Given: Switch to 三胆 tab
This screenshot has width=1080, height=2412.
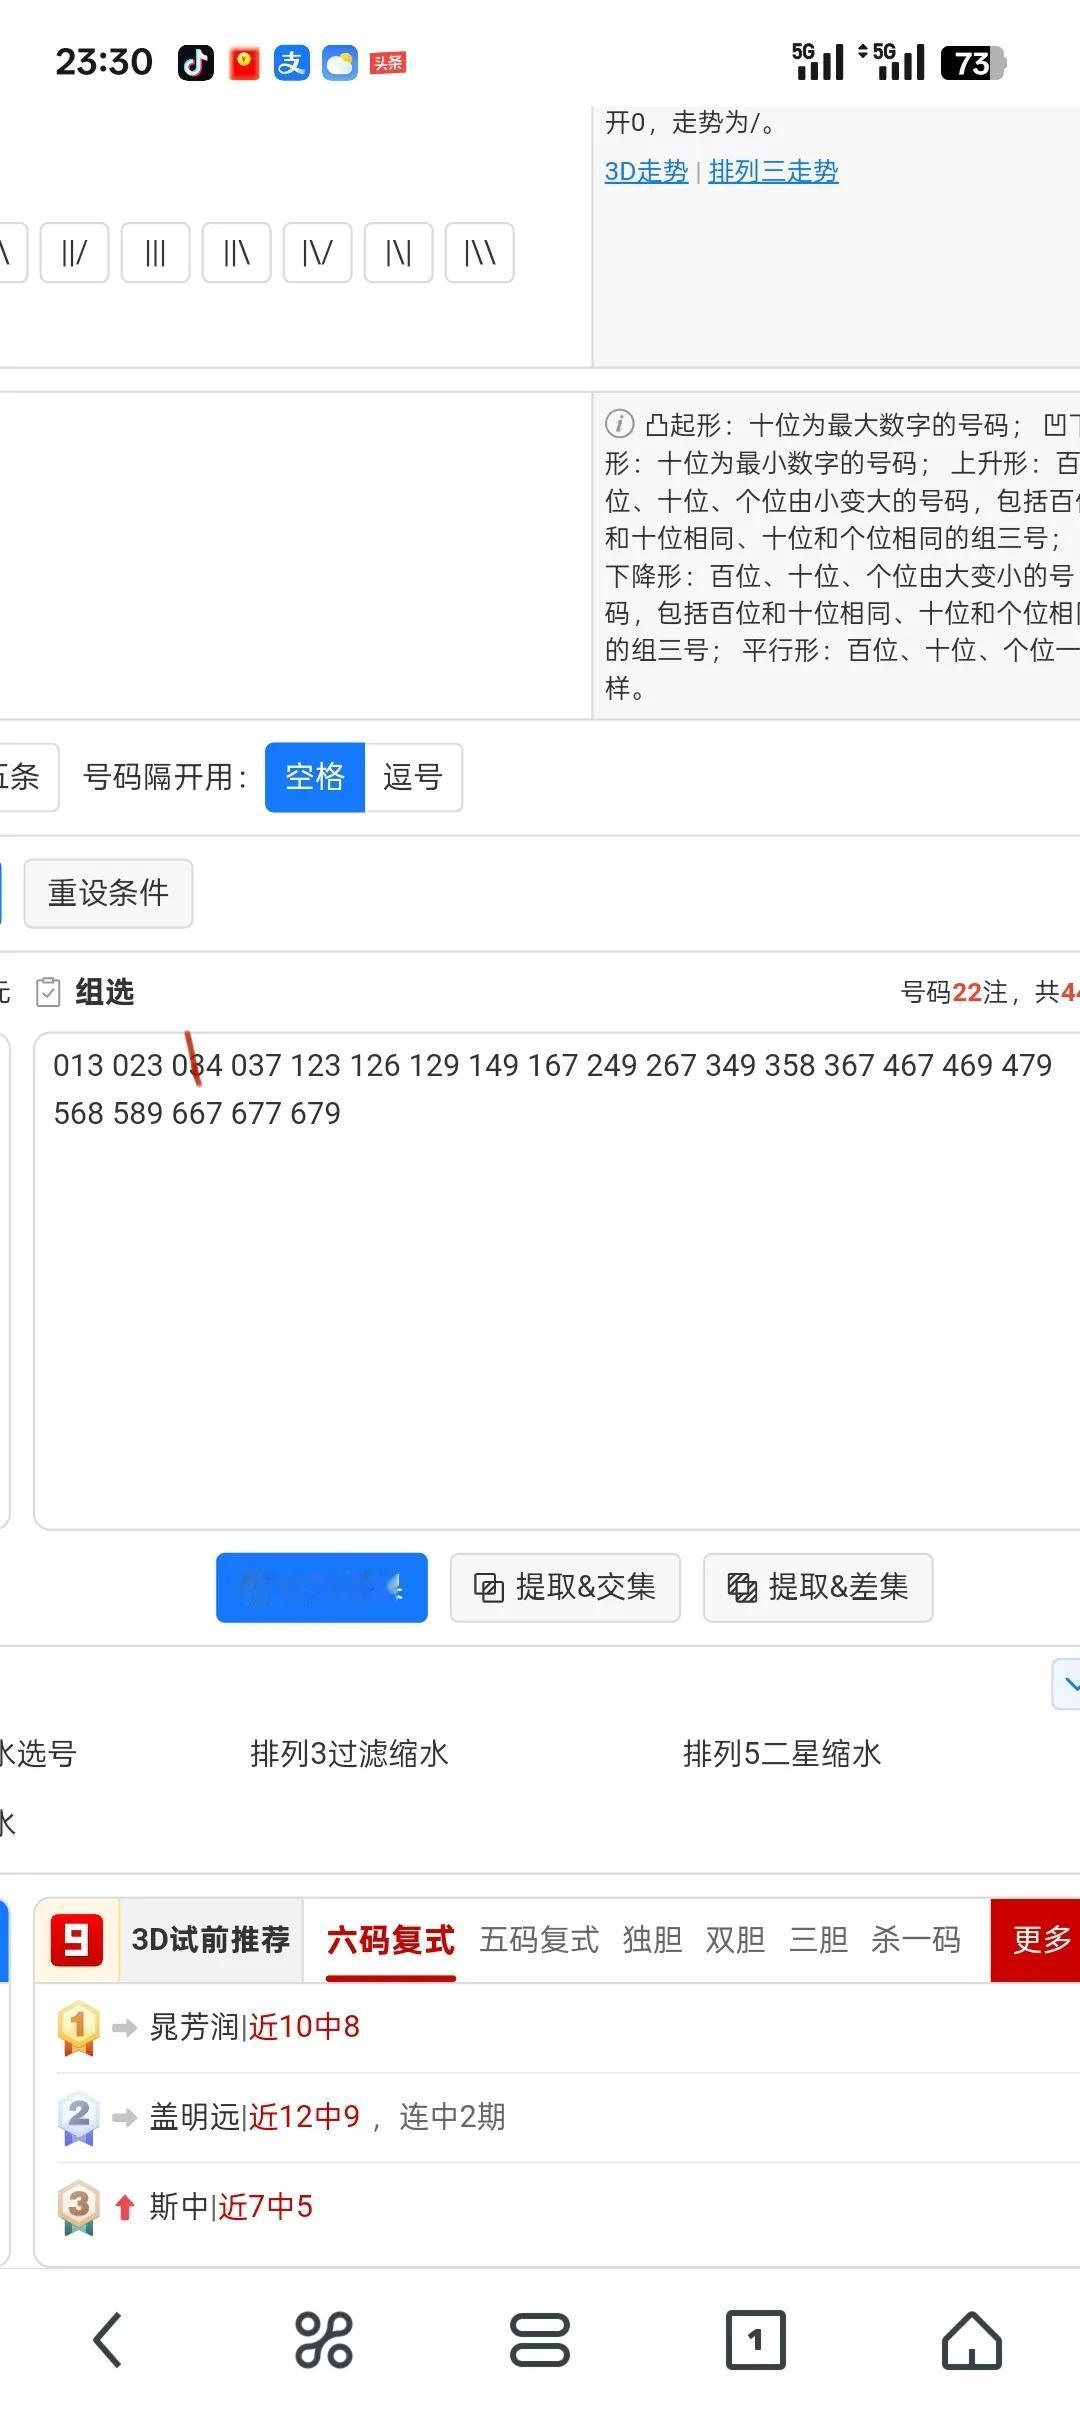Looking at the screenshot, I should point(818,1940).
